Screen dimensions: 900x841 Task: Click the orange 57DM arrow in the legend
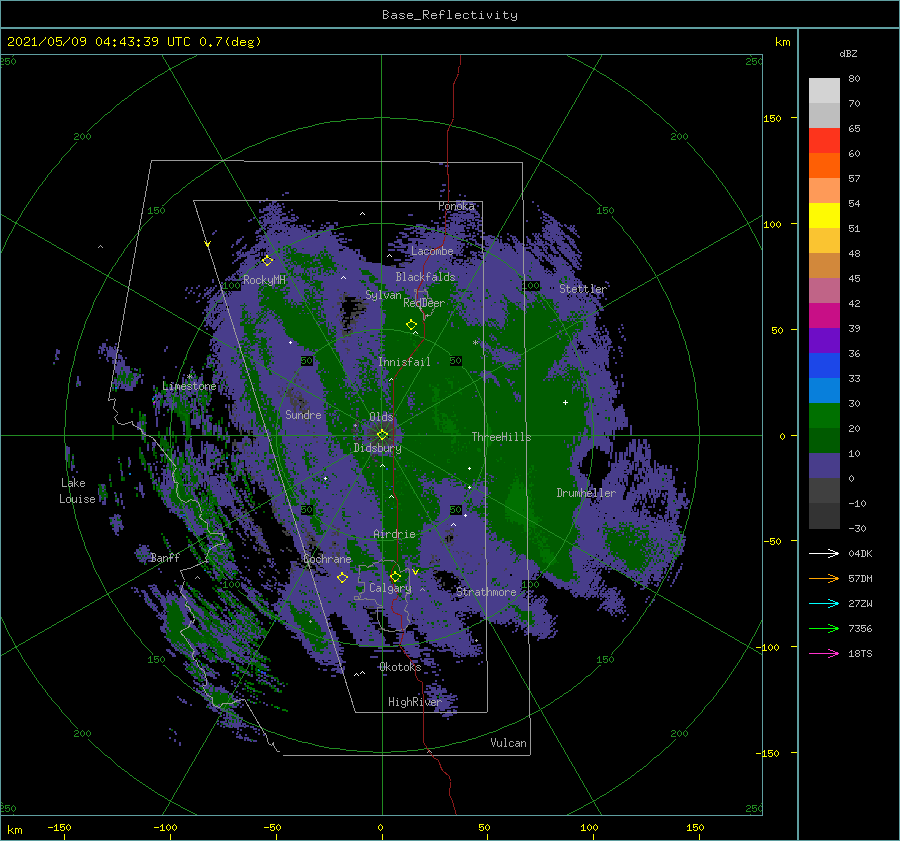coord(824,579)
